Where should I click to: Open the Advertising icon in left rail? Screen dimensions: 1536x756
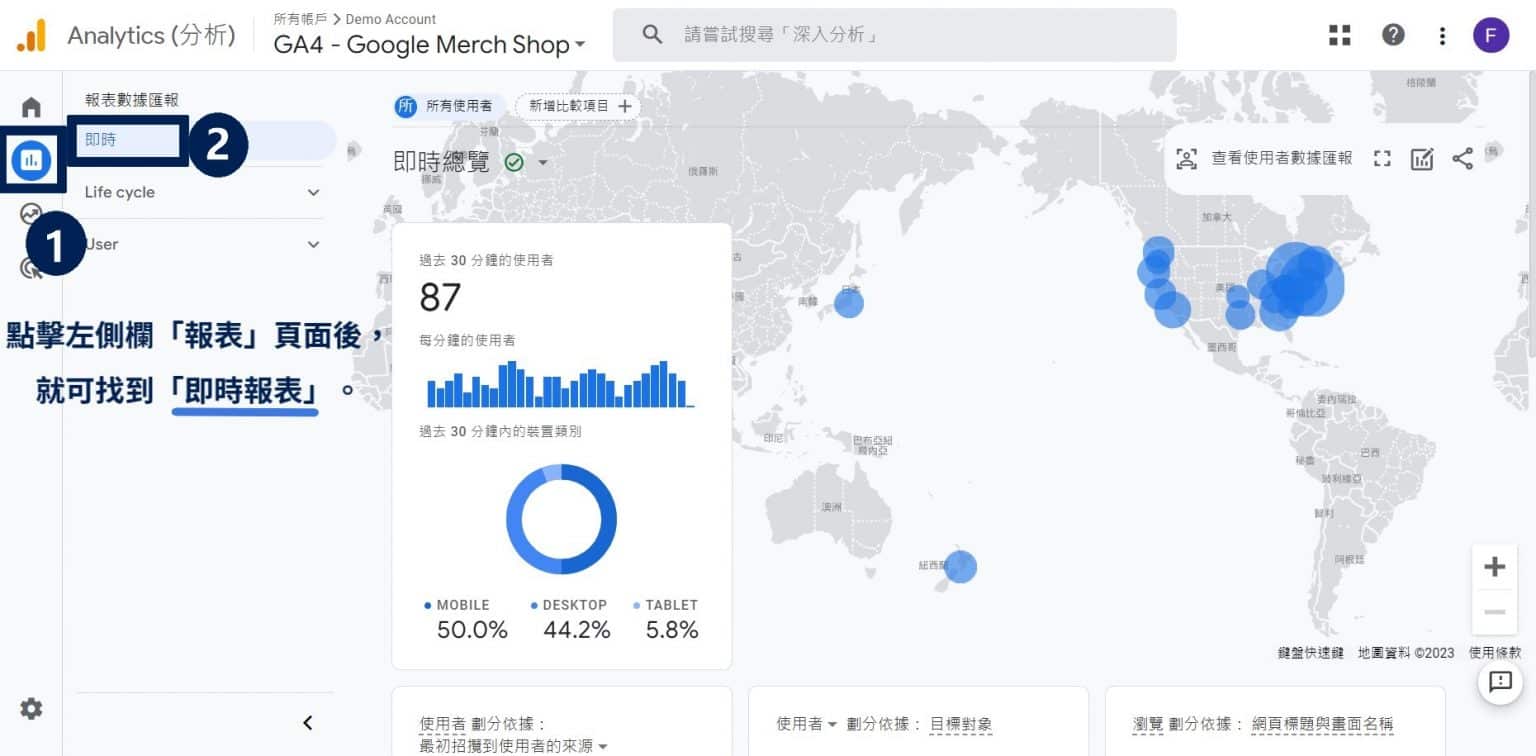click(x=31, y=267)
